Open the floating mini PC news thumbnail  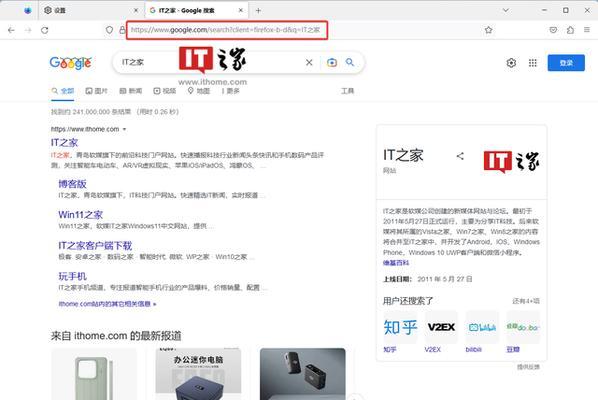[x=303, y=374]
